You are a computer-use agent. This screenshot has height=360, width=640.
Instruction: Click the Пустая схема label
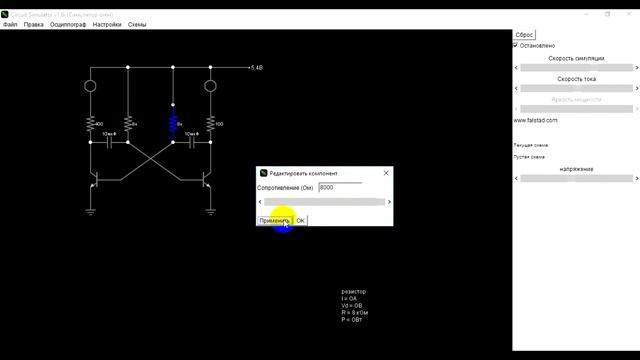click(x=529, y=157)
